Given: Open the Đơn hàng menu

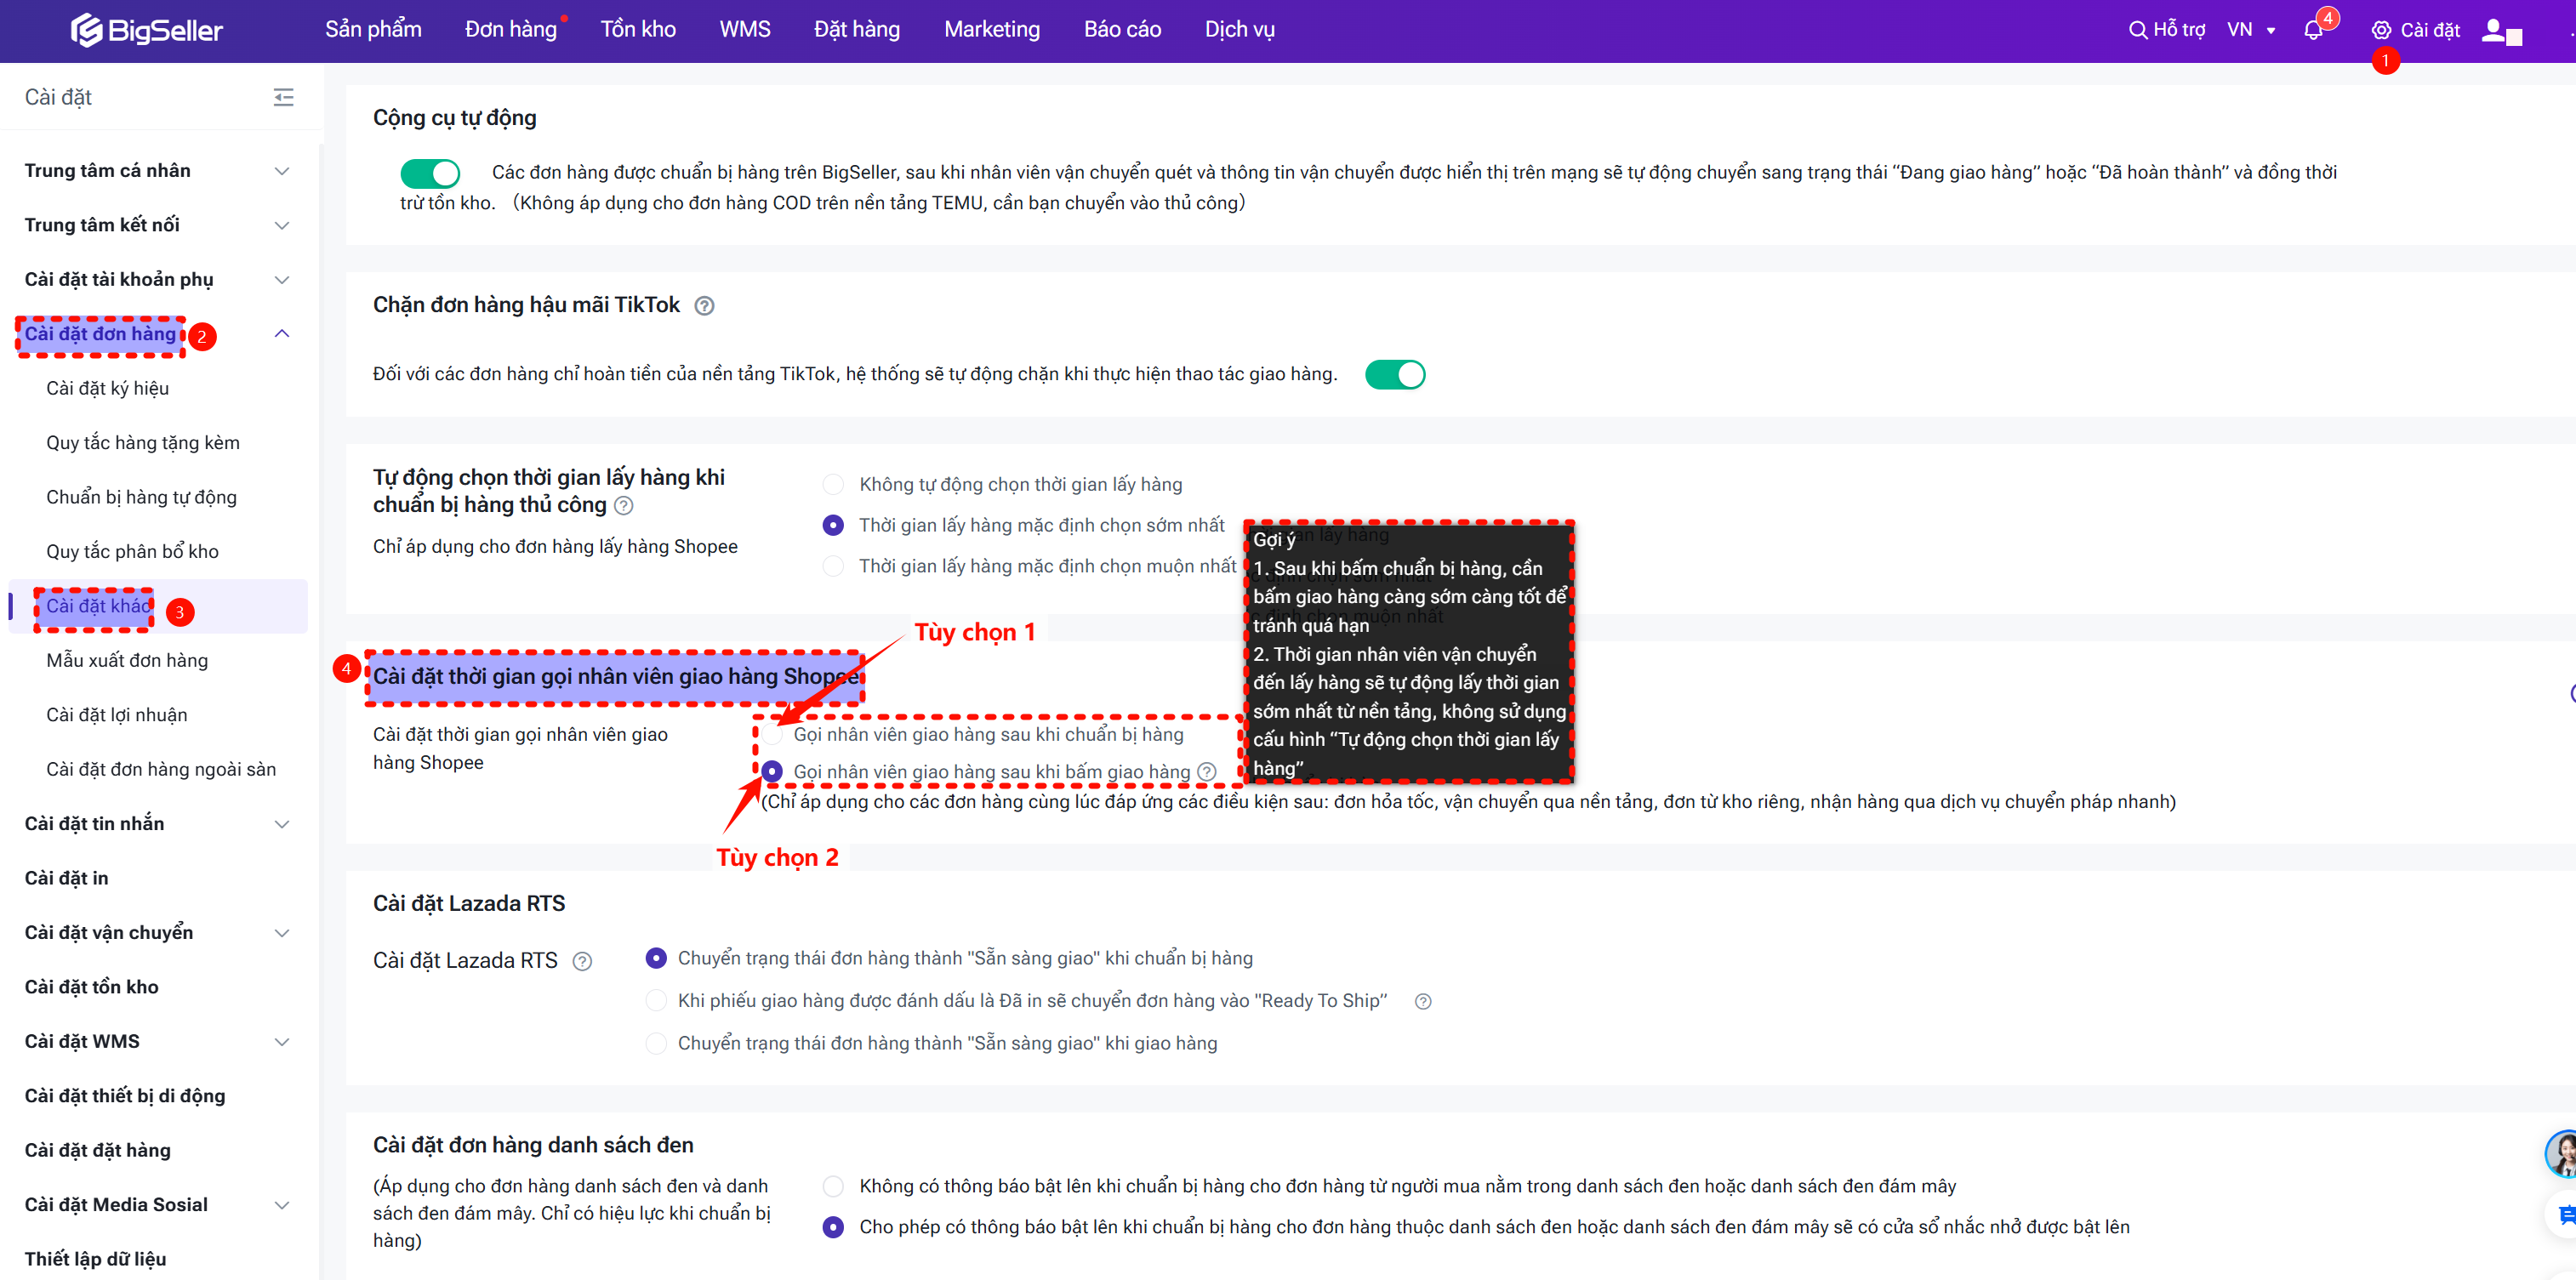Looking at the screenshot, I should pyautogui.click(x=510, y=30).
